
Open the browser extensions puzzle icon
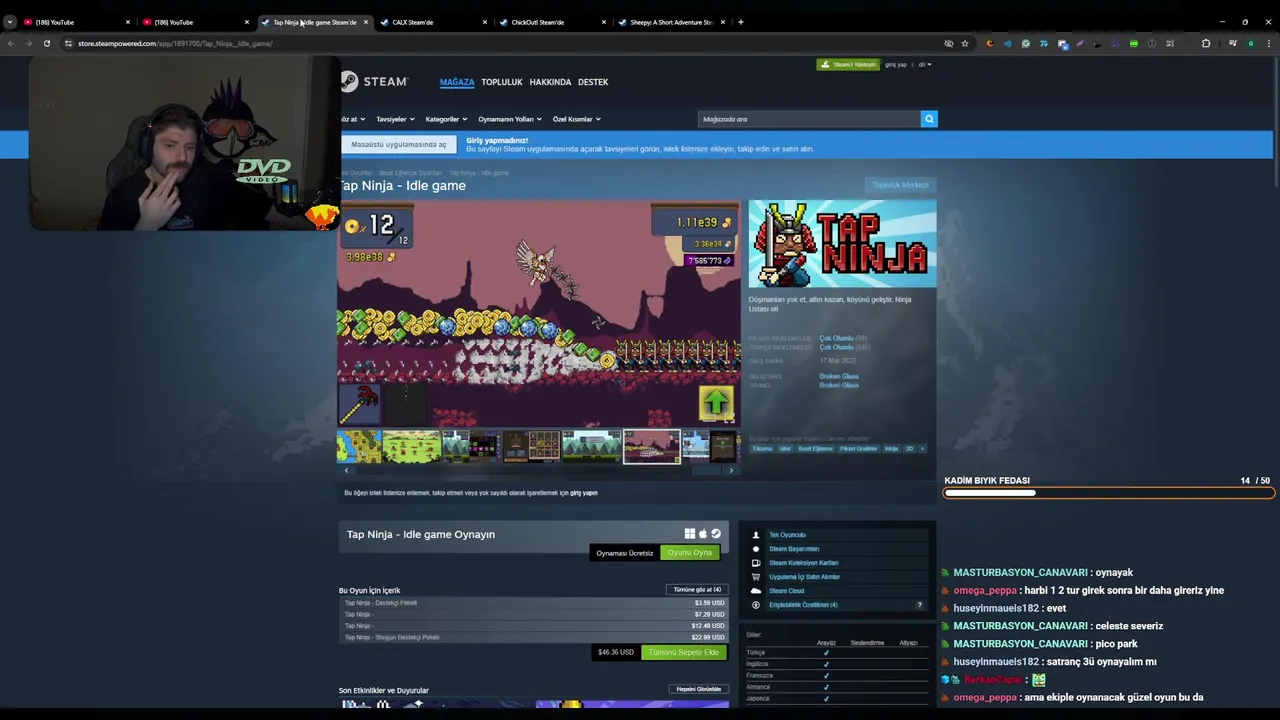pos(1206,43)
